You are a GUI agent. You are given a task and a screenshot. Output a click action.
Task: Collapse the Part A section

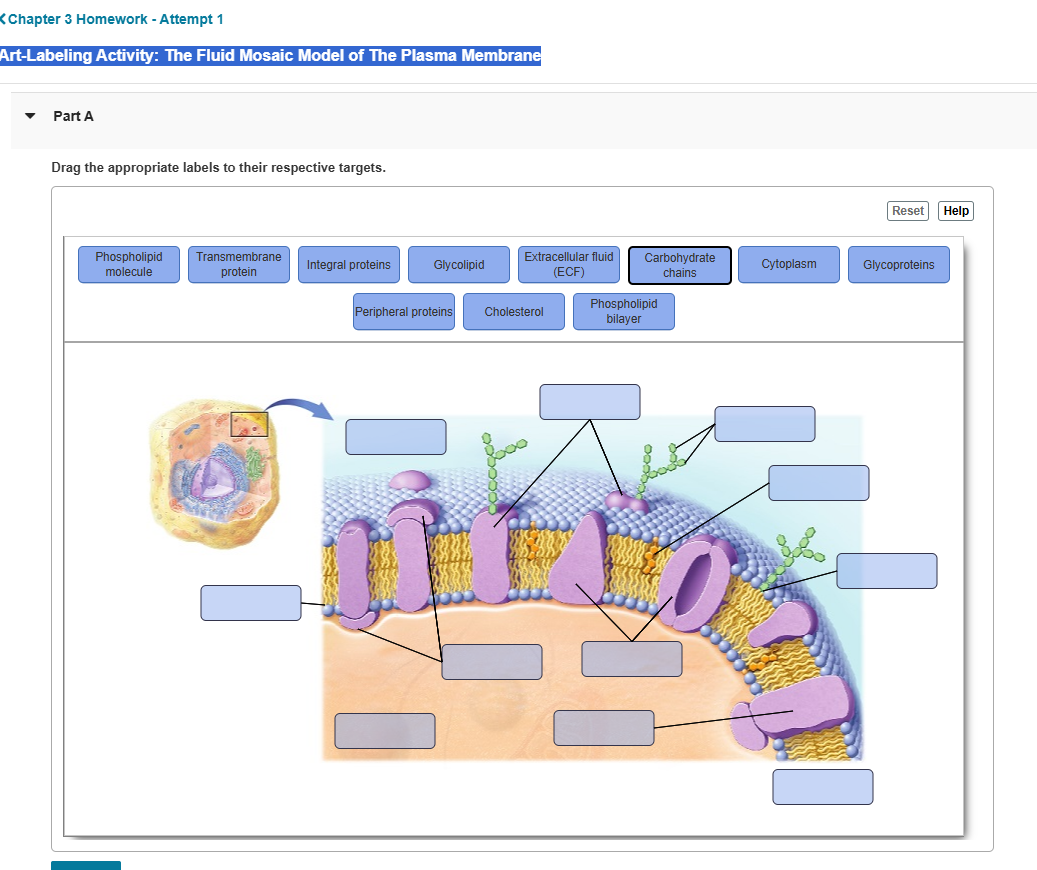point(29,116)
